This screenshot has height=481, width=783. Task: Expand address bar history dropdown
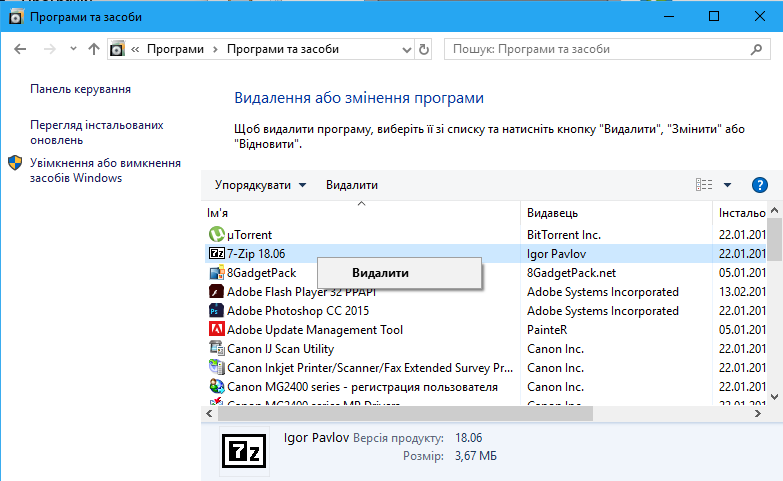pyautogui.click(x=406, y=49)
